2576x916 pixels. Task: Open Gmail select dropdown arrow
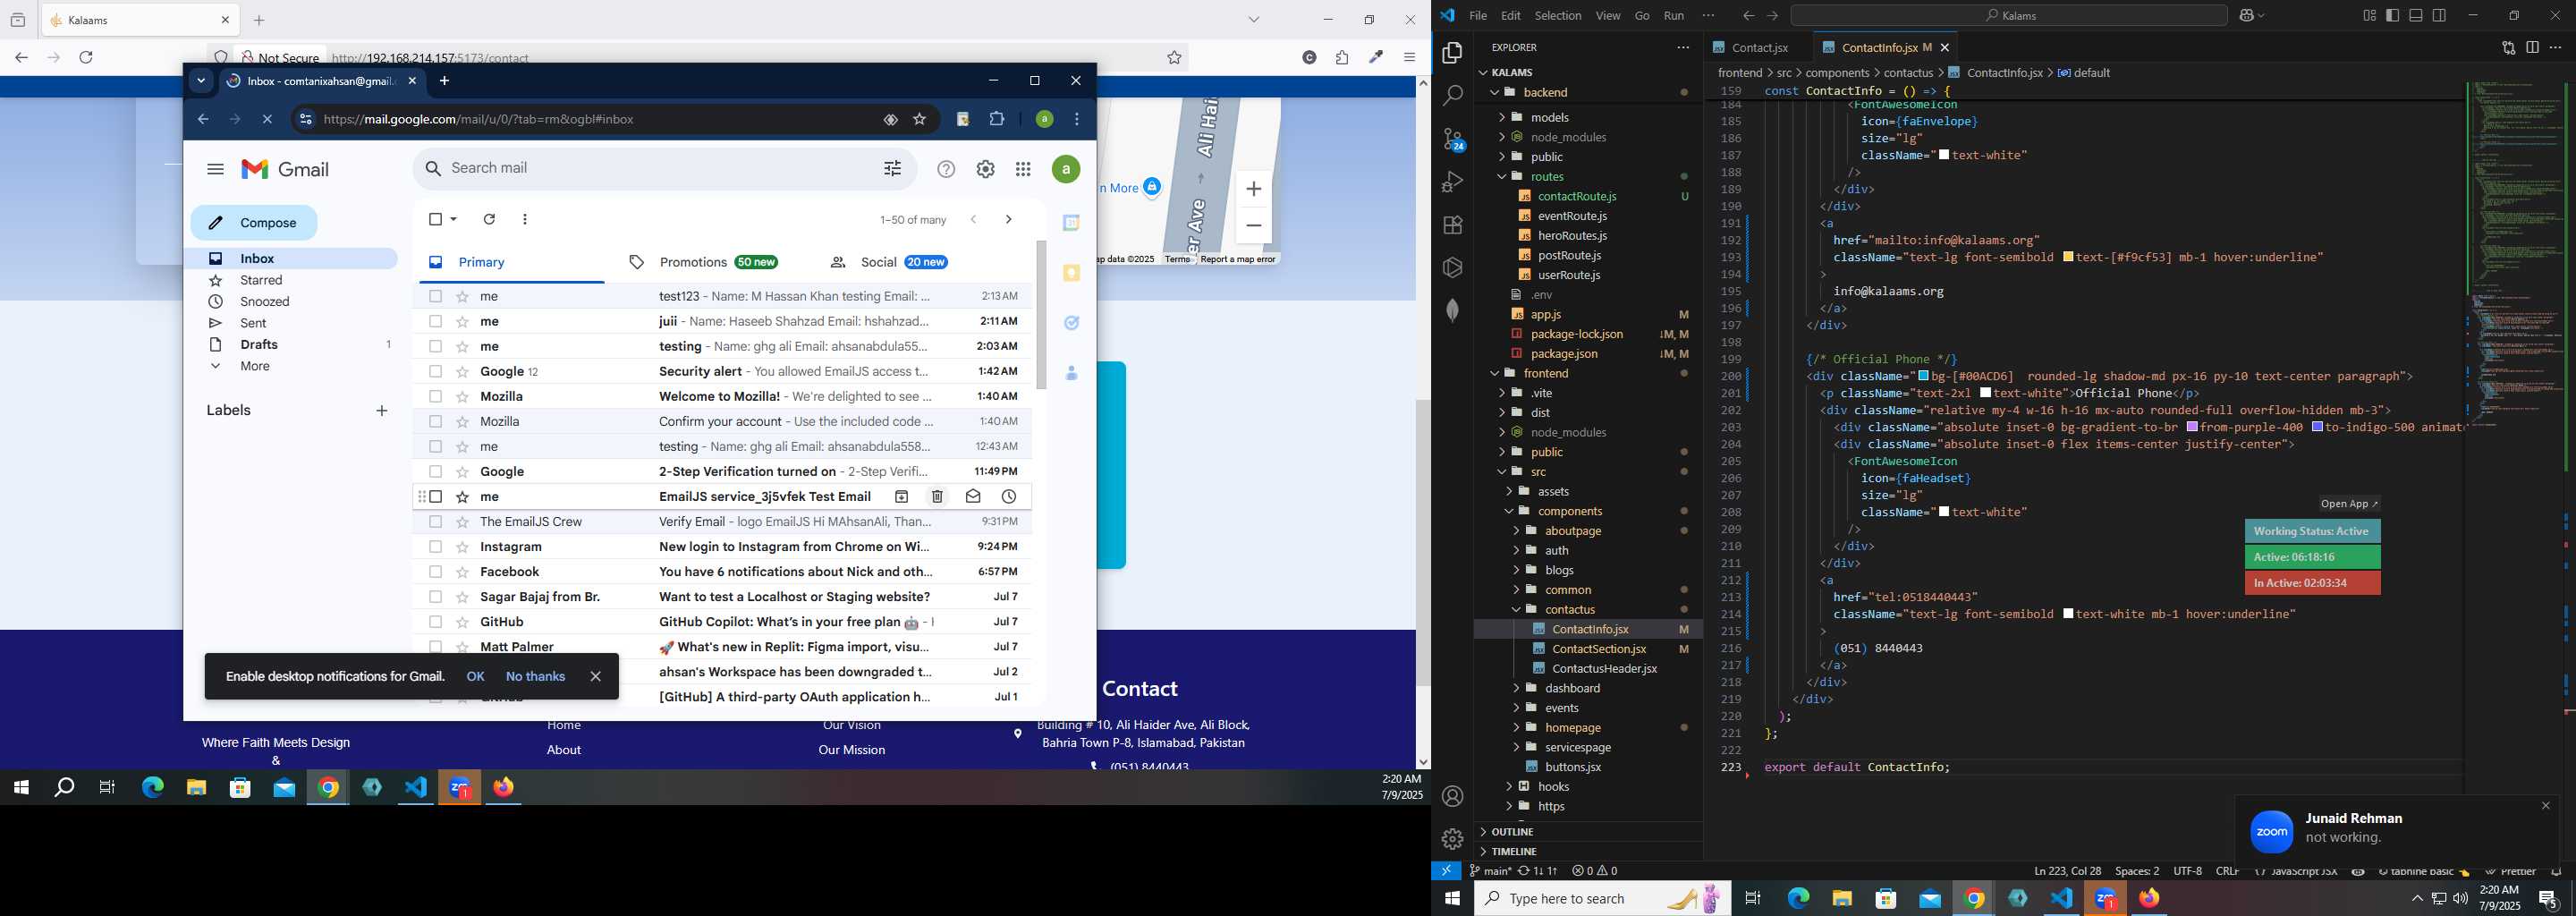[454, 219]
